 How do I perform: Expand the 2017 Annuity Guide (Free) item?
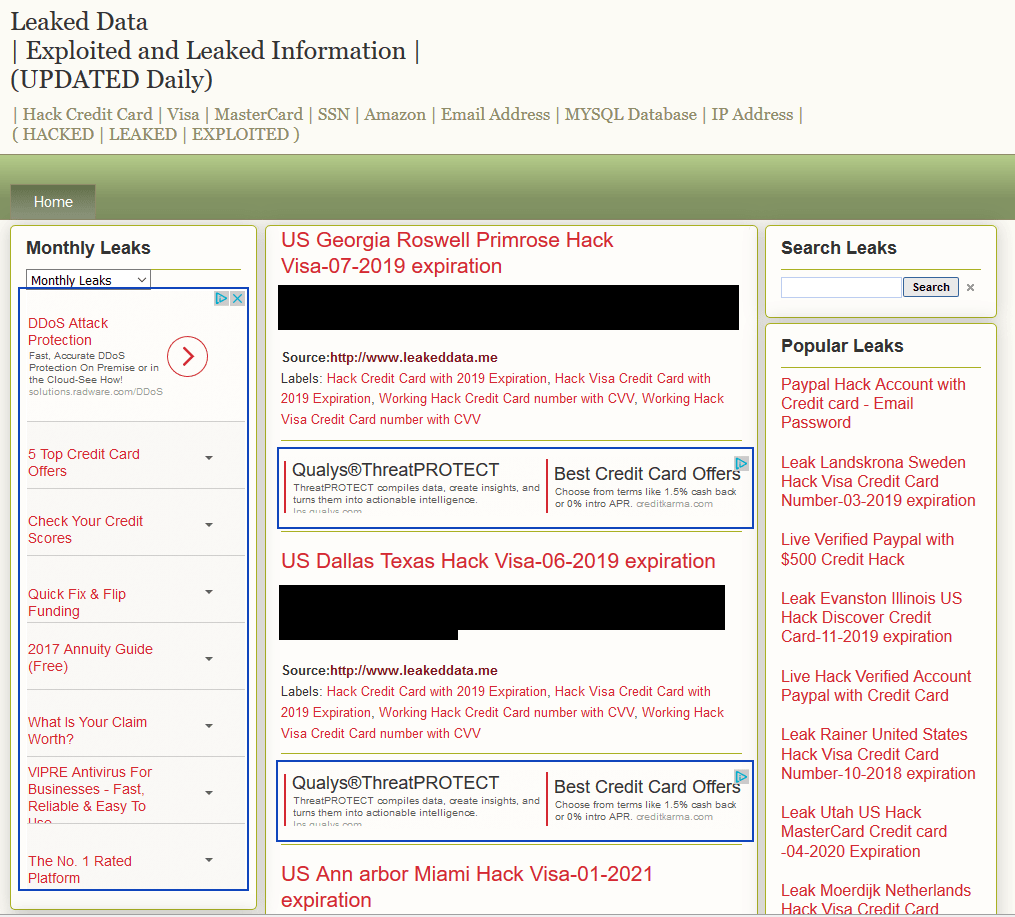[209, 659]
